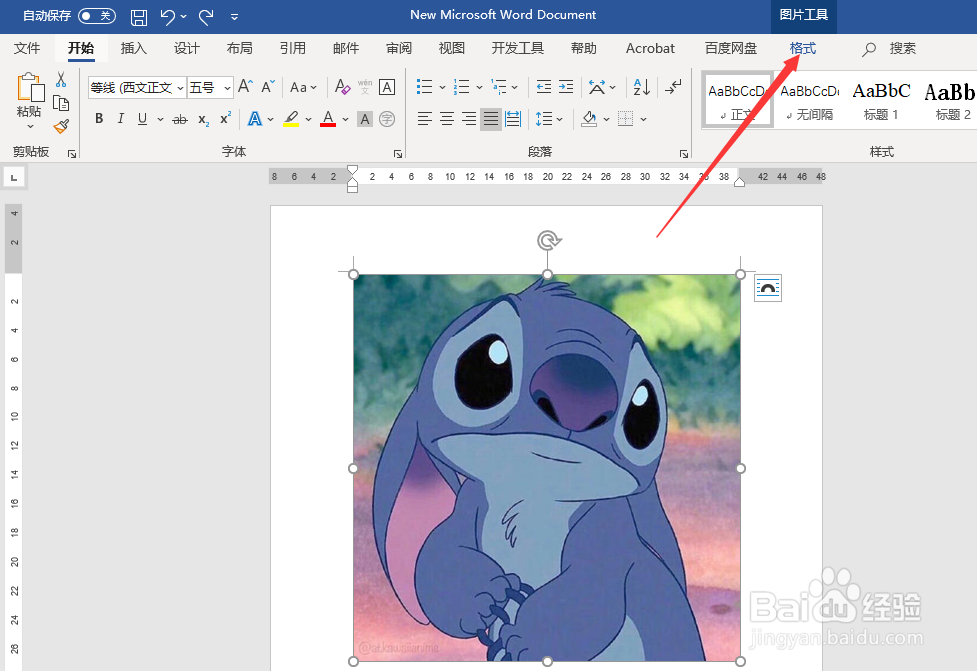Toggle Show paragraph marks icon
Screen dimensions: 977x671
click(x=673, y=87)
